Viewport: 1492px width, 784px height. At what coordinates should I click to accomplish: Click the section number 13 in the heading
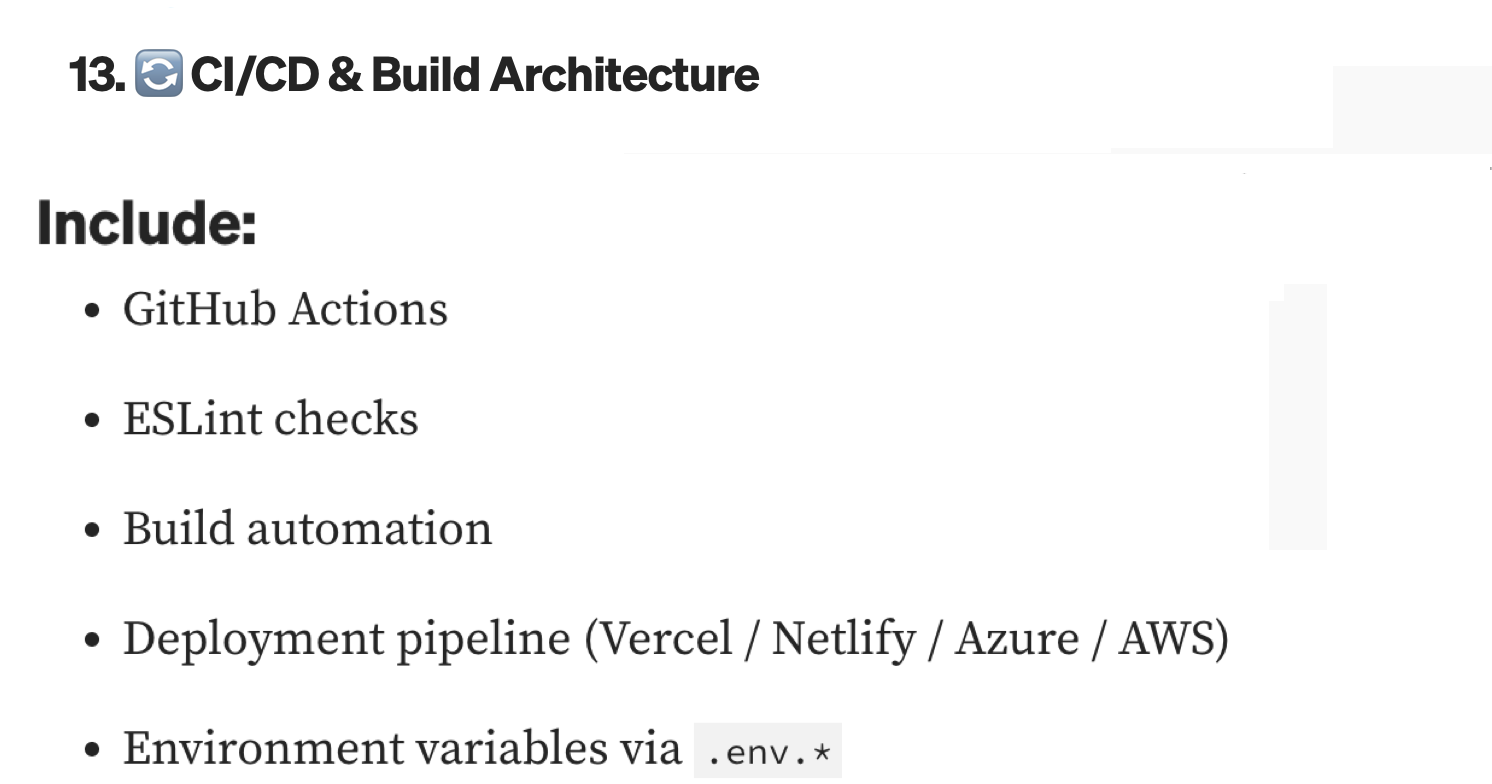click(96, 75)
